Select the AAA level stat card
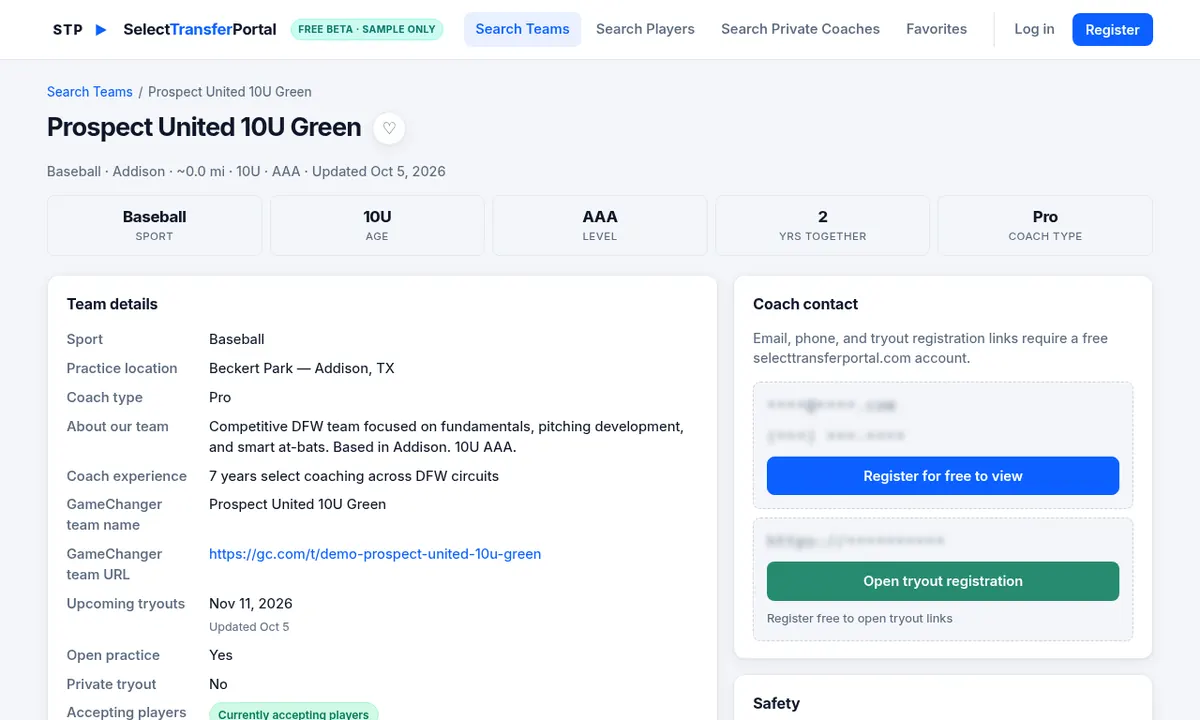Viewport: 1200px width, 720px height. (x=600, y=225)
